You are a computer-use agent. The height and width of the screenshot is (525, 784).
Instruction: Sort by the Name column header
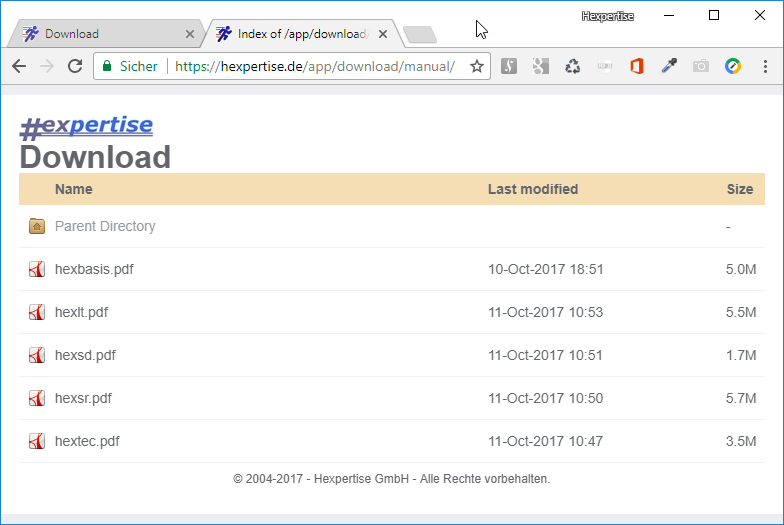pos(74,189)
